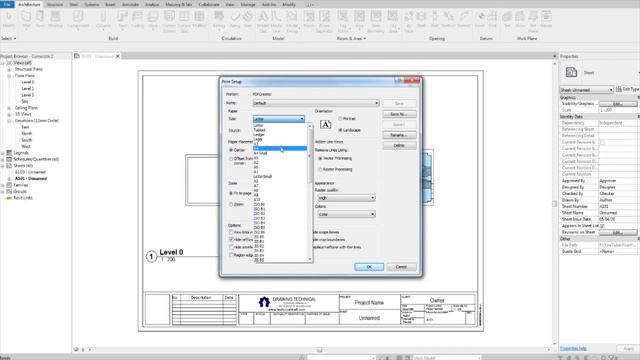Open the Manage ribbon tab
The height and width of the screenshot is (360, 640).
[247, 4]
